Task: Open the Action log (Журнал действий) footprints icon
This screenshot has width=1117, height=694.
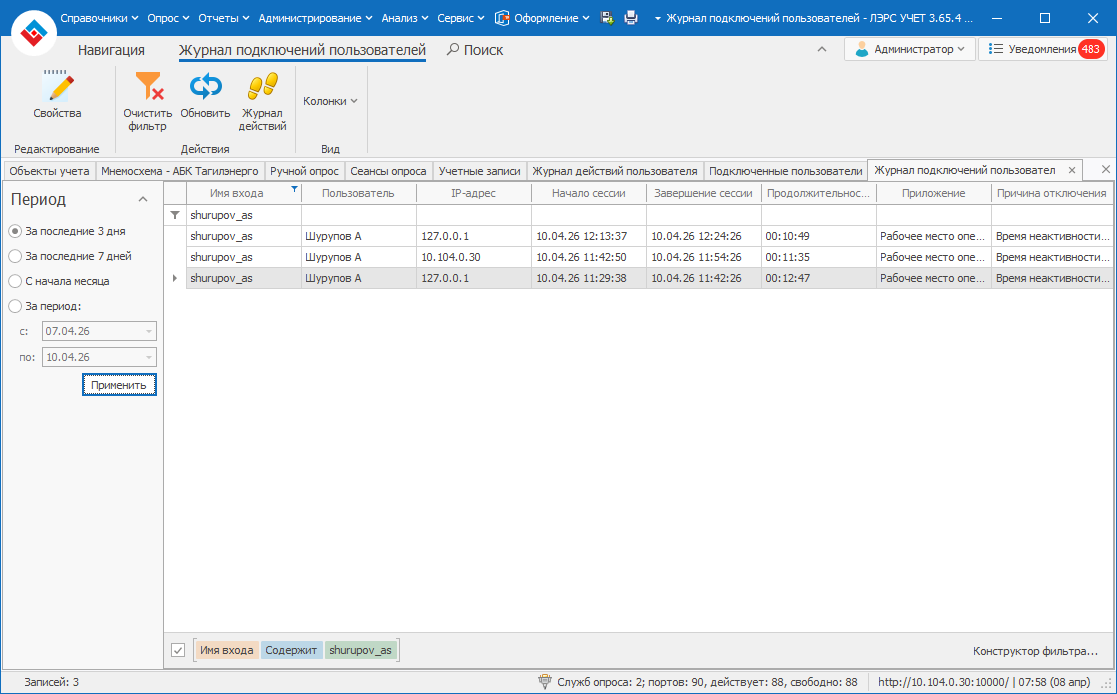Action: point(262,88)
